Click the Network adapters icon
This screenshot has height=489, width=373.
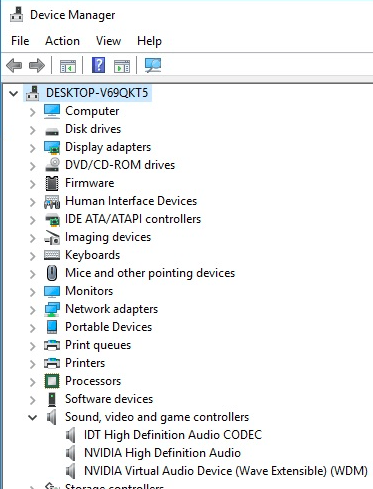tap(52, 309)
